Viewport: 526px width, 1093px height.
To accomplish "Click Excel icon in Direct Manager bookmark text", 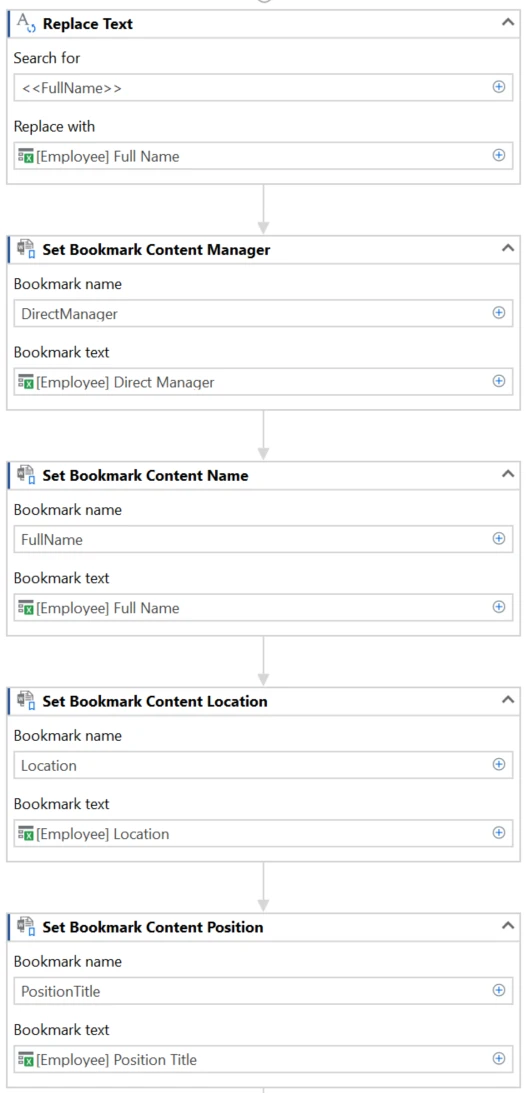I will coord(26,382).
